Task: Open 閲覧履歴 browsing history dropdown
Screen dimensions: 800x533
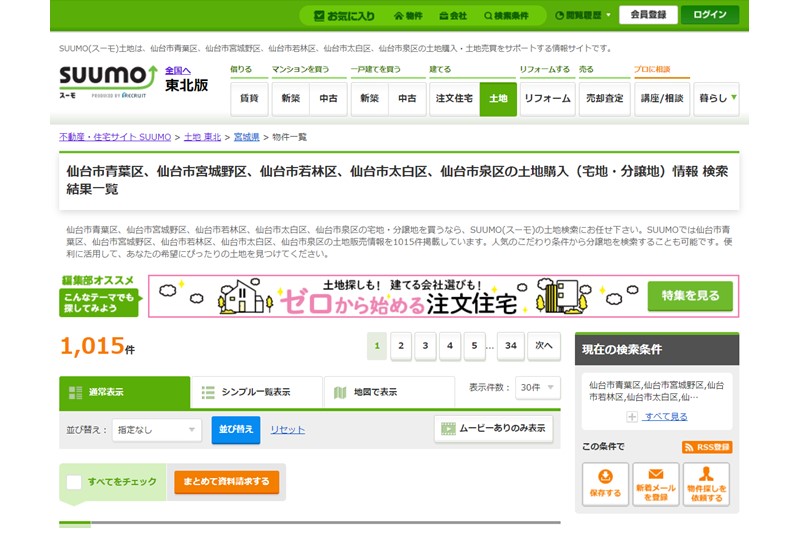Action: pyautogui.click(x=583, y=16)
